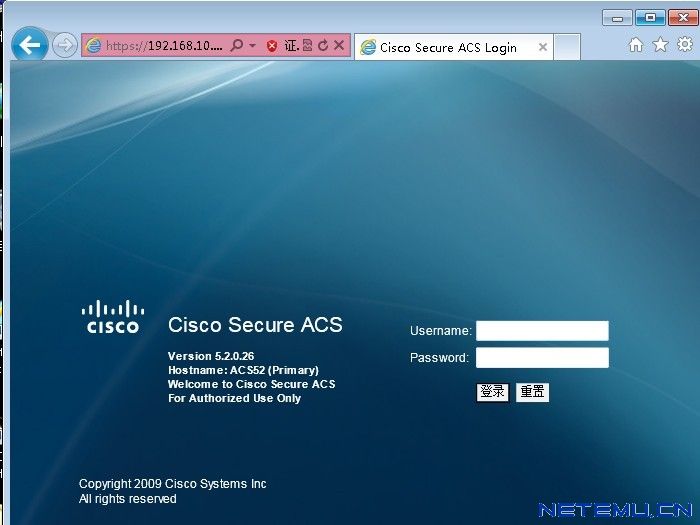Click the Version 5.2.0.26 text

[211, 356]
